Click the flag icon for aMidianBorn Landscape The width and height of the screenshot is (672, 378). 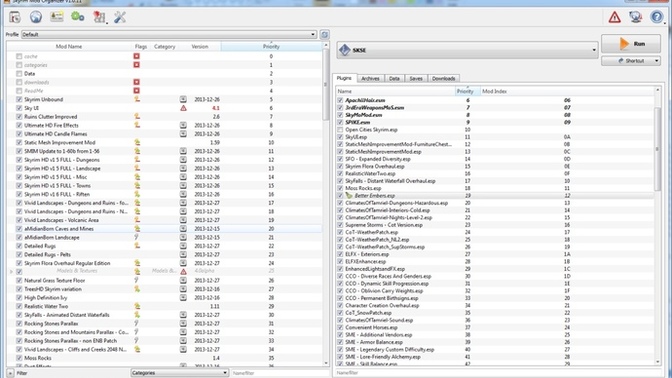click(x=137, y=237)
